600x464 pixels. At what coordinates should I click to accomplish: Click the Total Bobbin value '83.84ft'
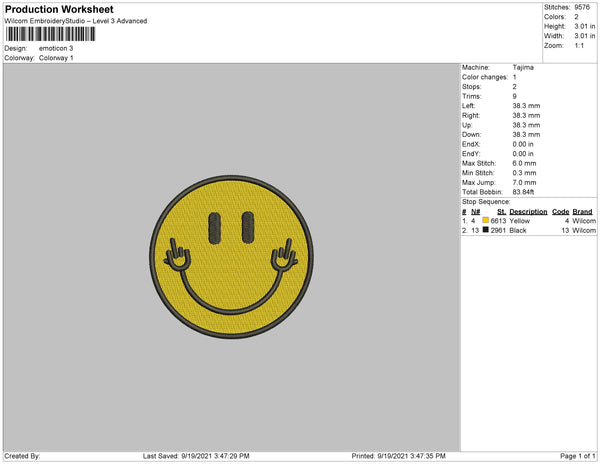tap(523, 192)
